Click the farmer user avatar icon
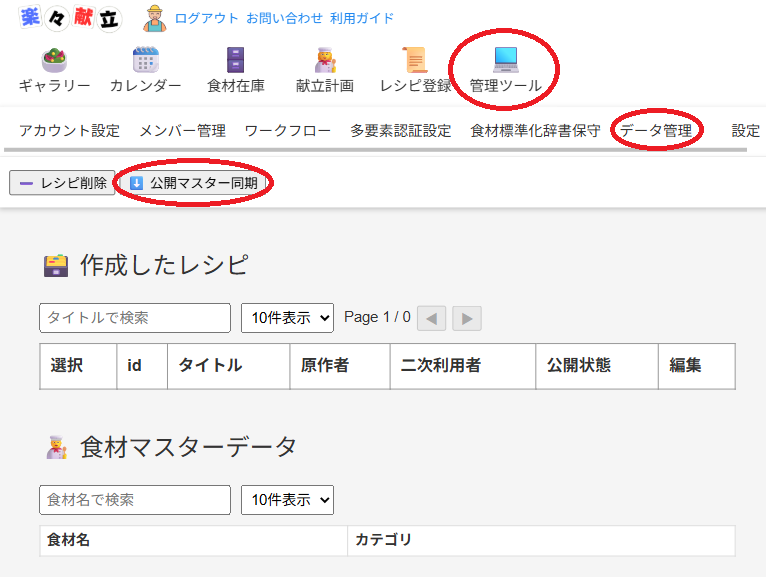 155,19
